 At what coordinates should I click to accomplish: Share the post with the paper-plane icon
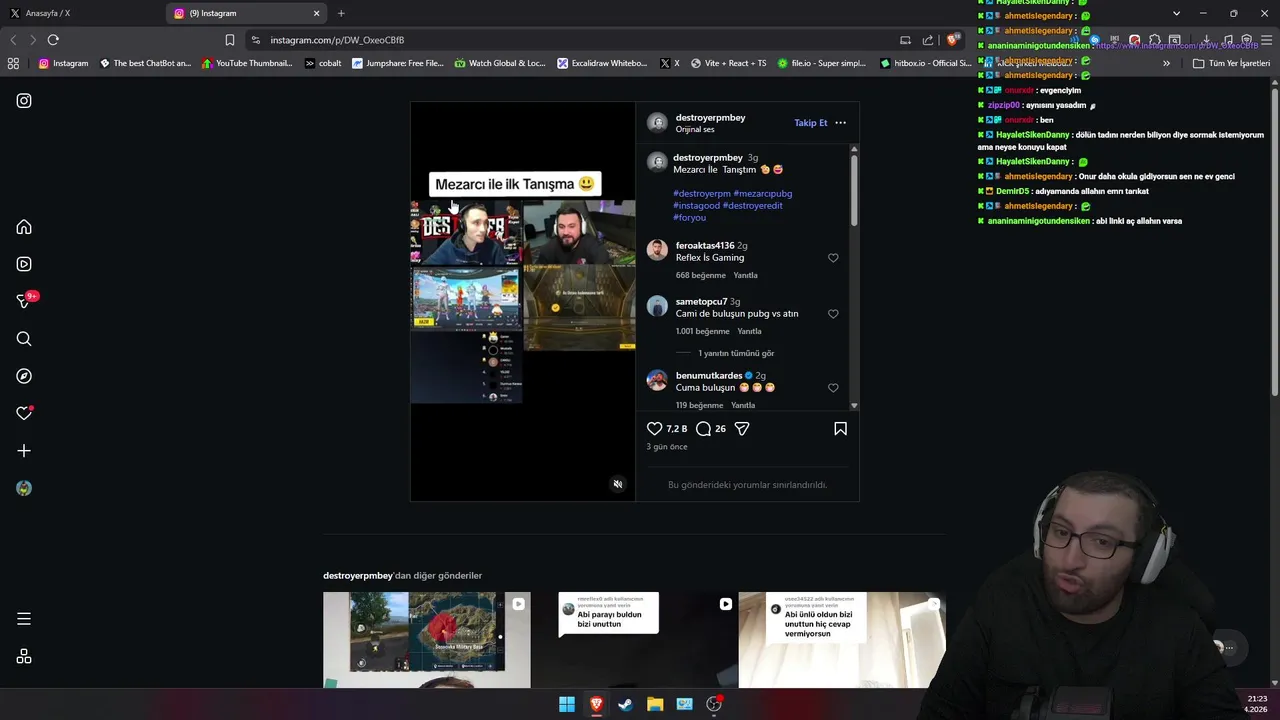tap(742, 428)
